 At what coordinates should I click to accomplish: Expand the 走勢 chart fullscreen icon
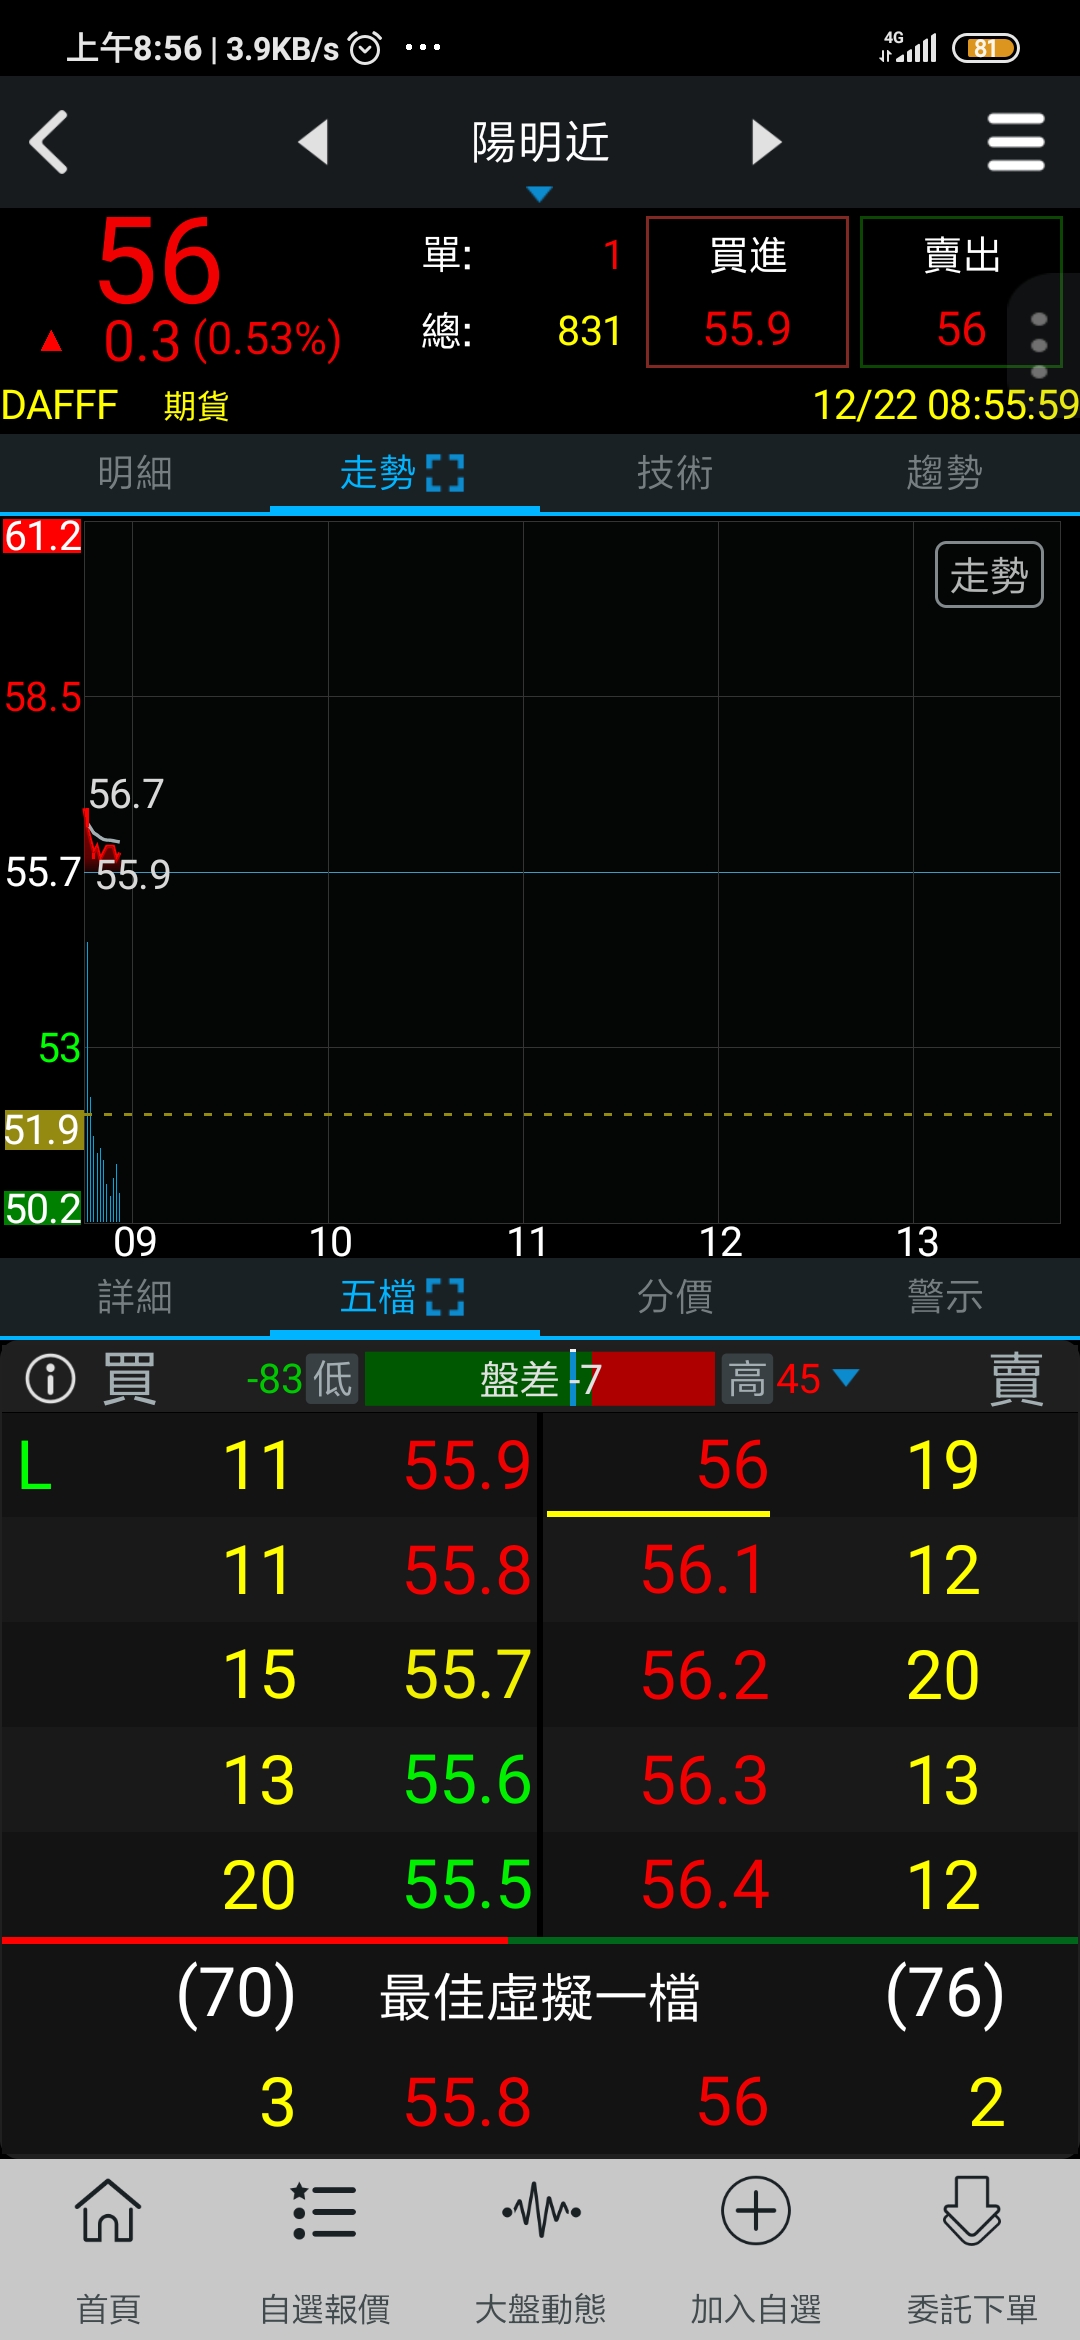(x=445, y=473)
